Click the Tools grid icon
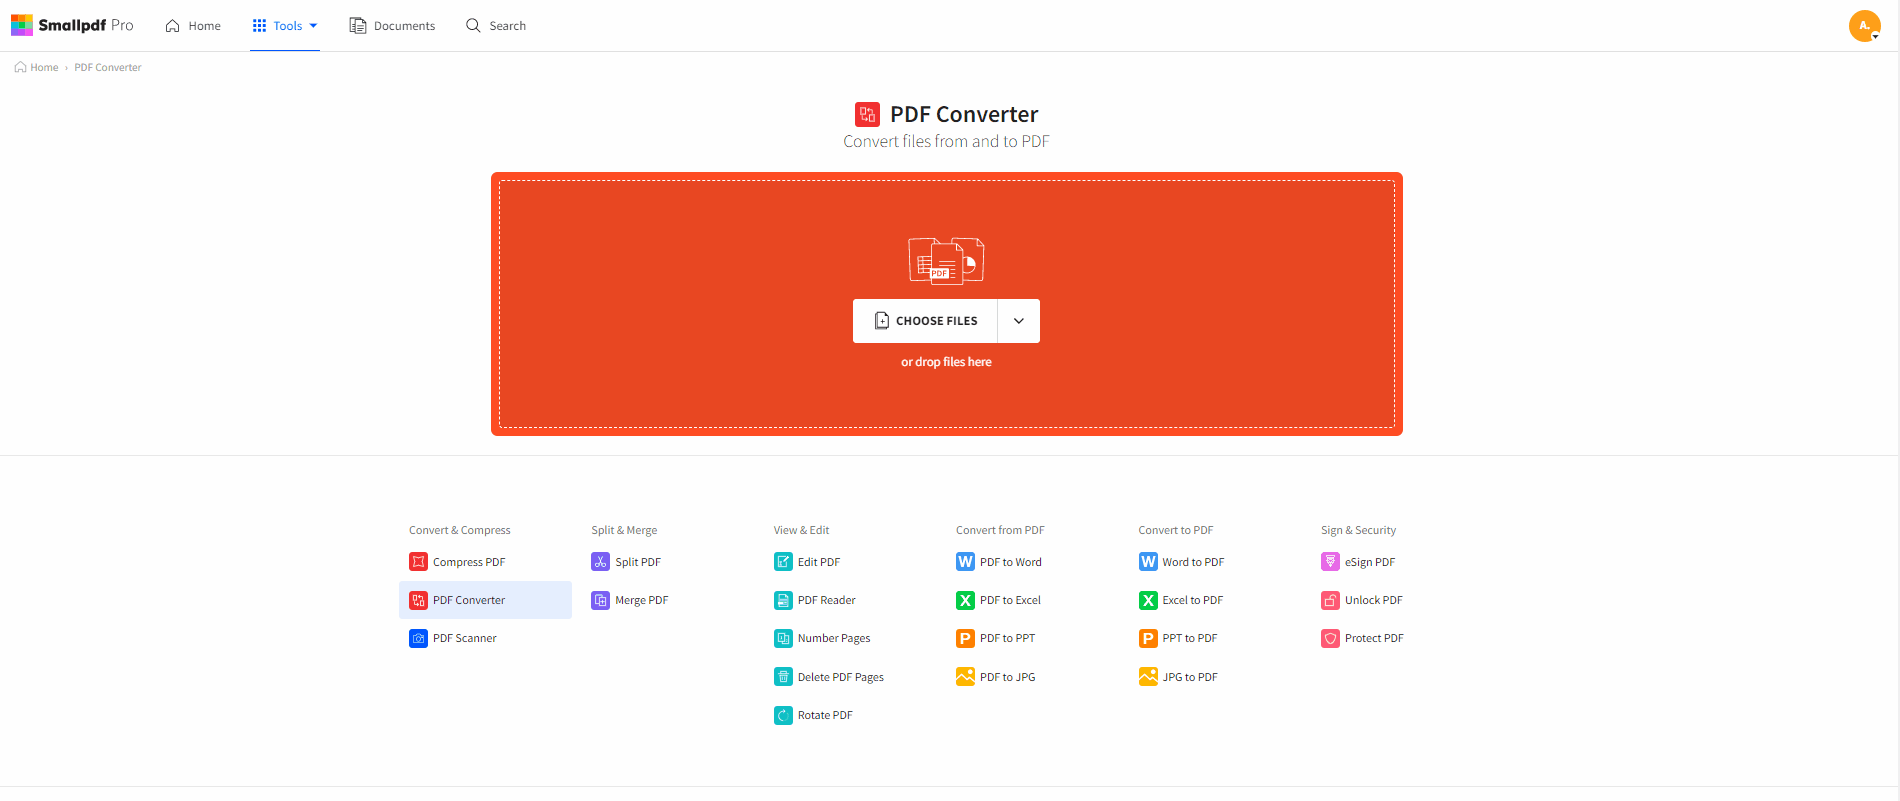1900x801 pixels. click(x=259, y=26)
